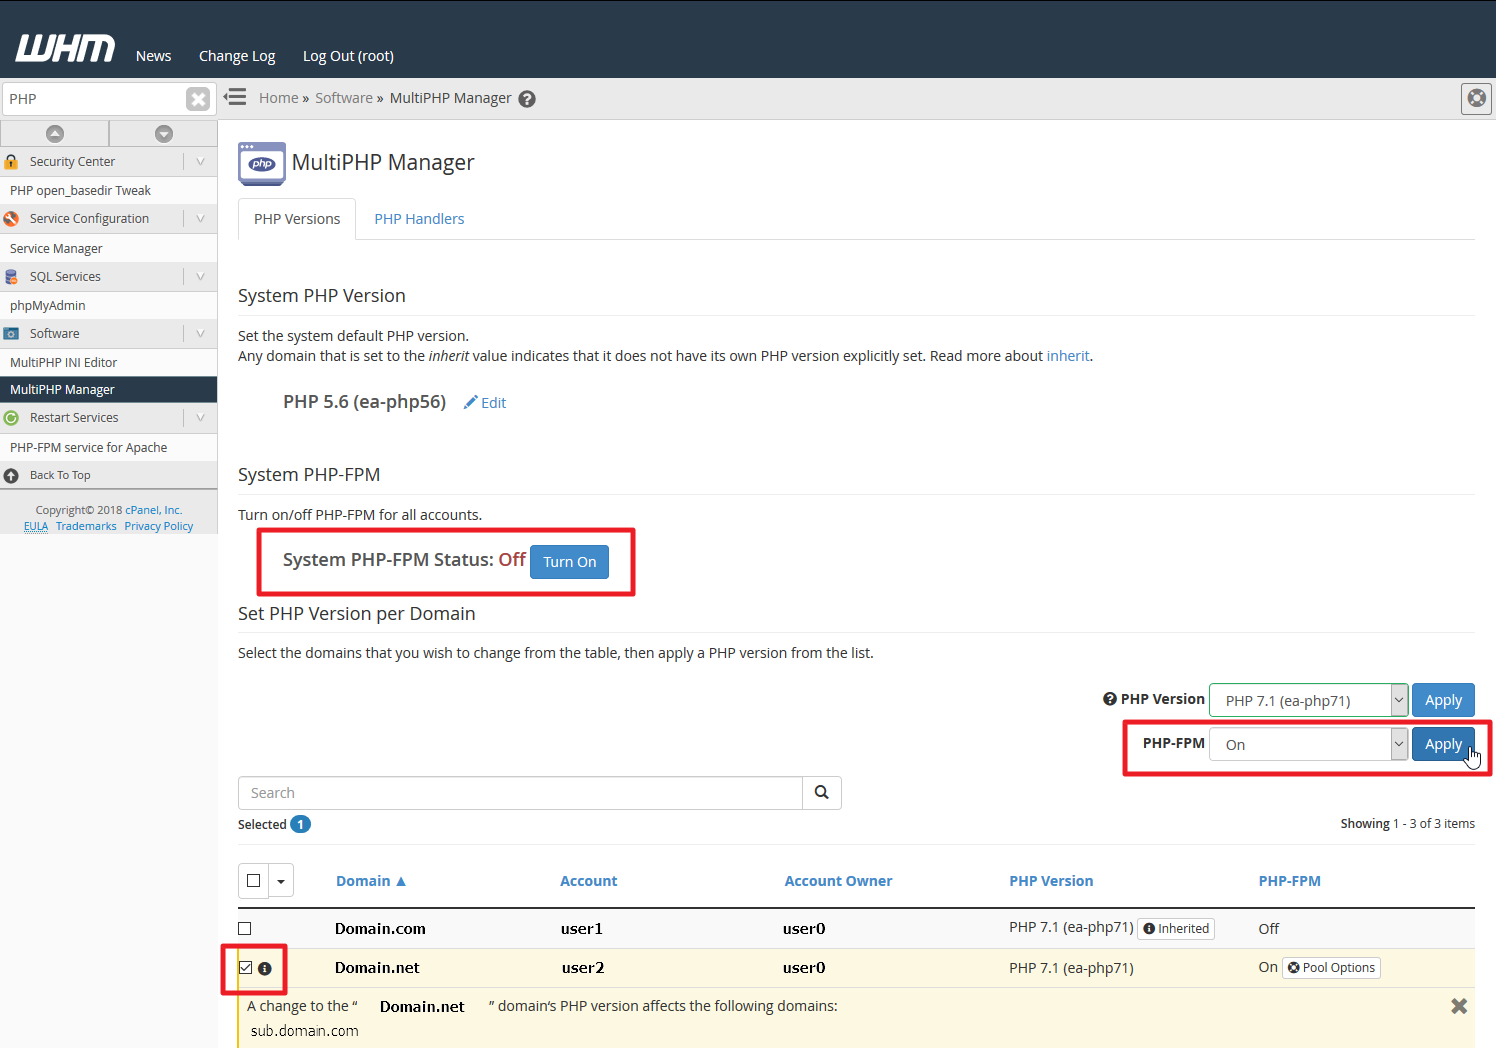Switch to the PHP Handlers tab
Image resolution: width=1496 pixels, height=1048 pixels.
tap(419, 218)
